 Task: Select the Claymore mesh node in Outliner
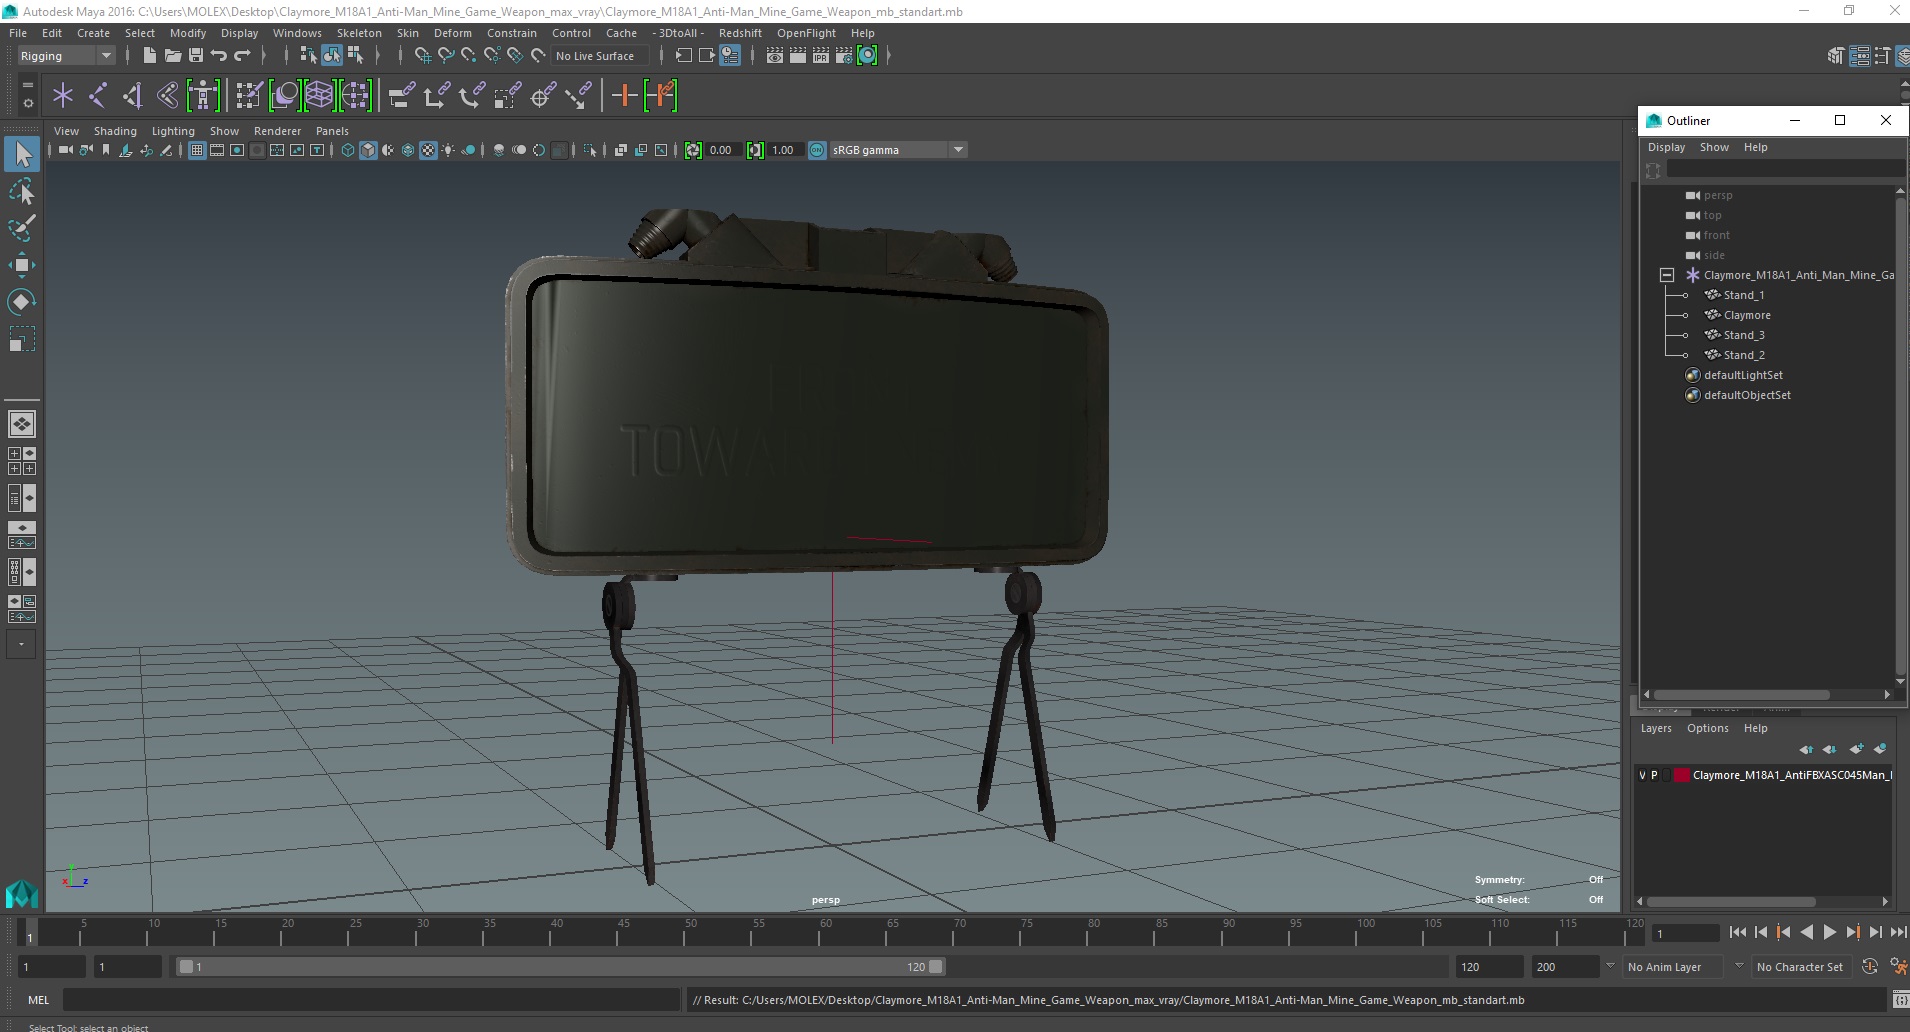(1747, 315)
